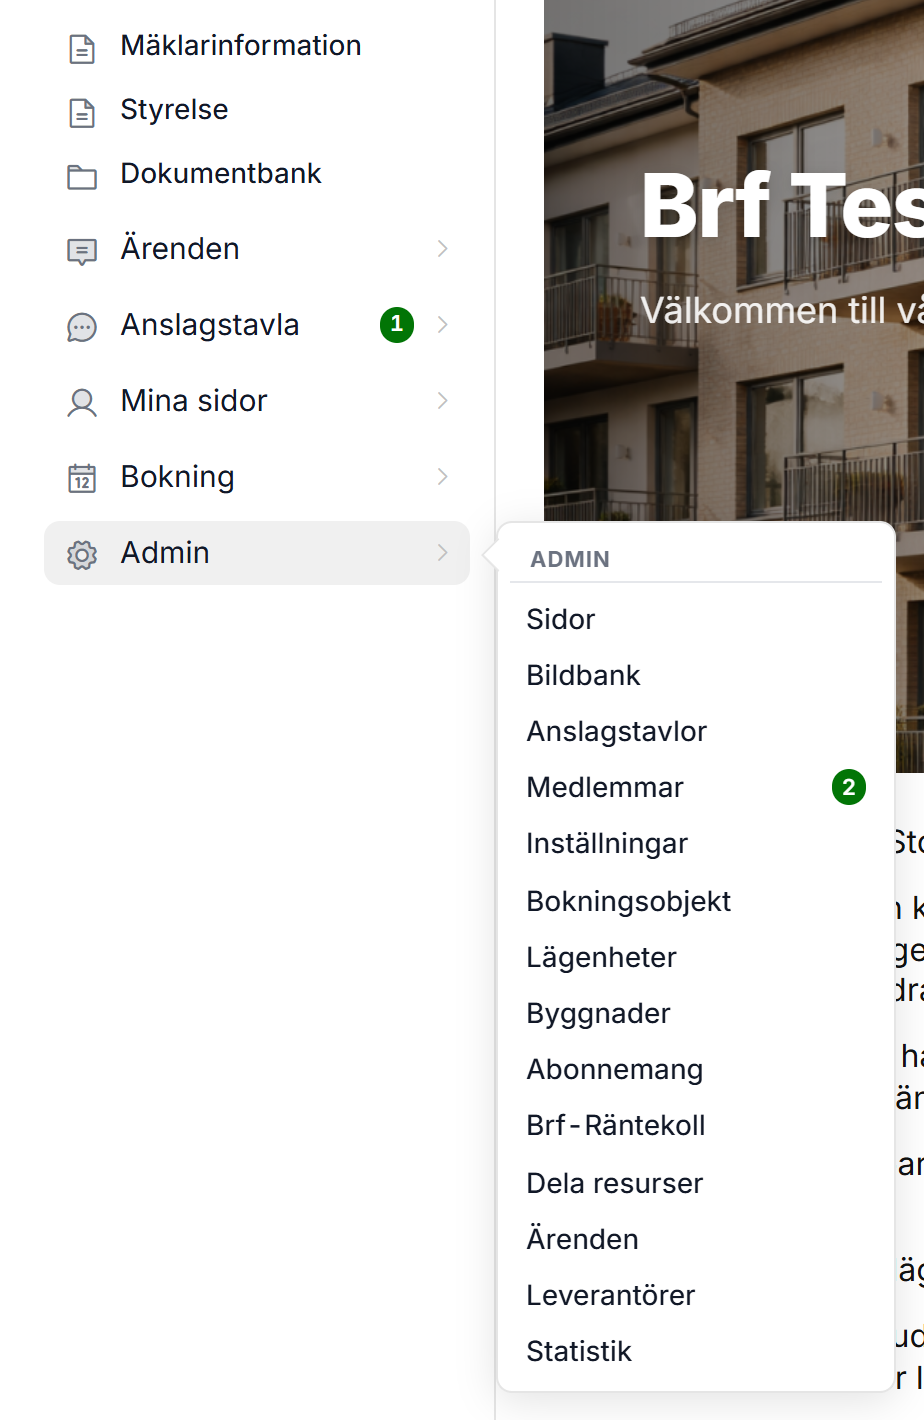Click the ADMIN submenu header text

tap(570, 560)
